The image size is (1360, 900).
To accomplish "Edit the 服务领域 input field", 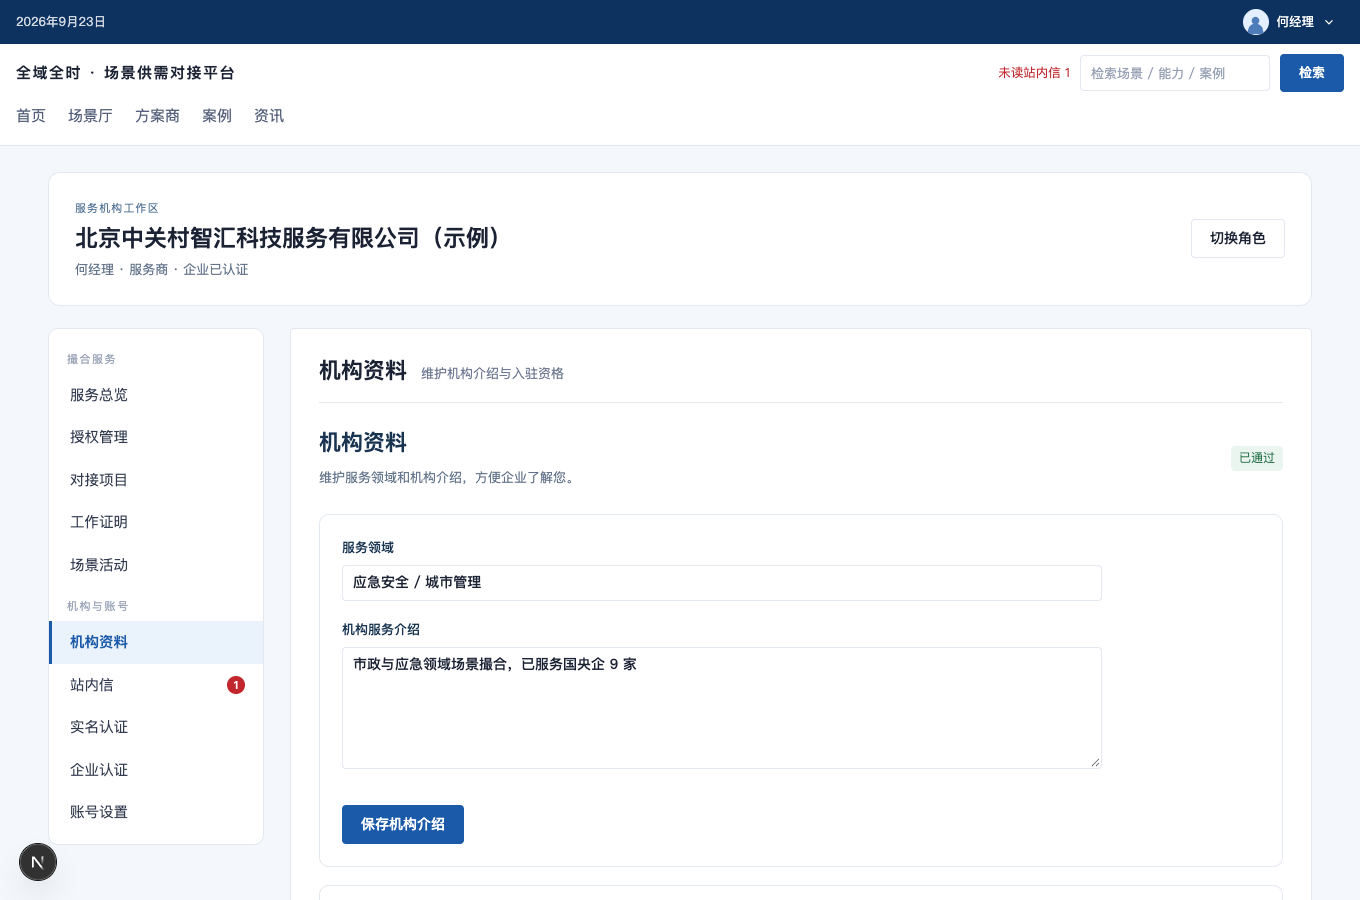I will point(722,583).
